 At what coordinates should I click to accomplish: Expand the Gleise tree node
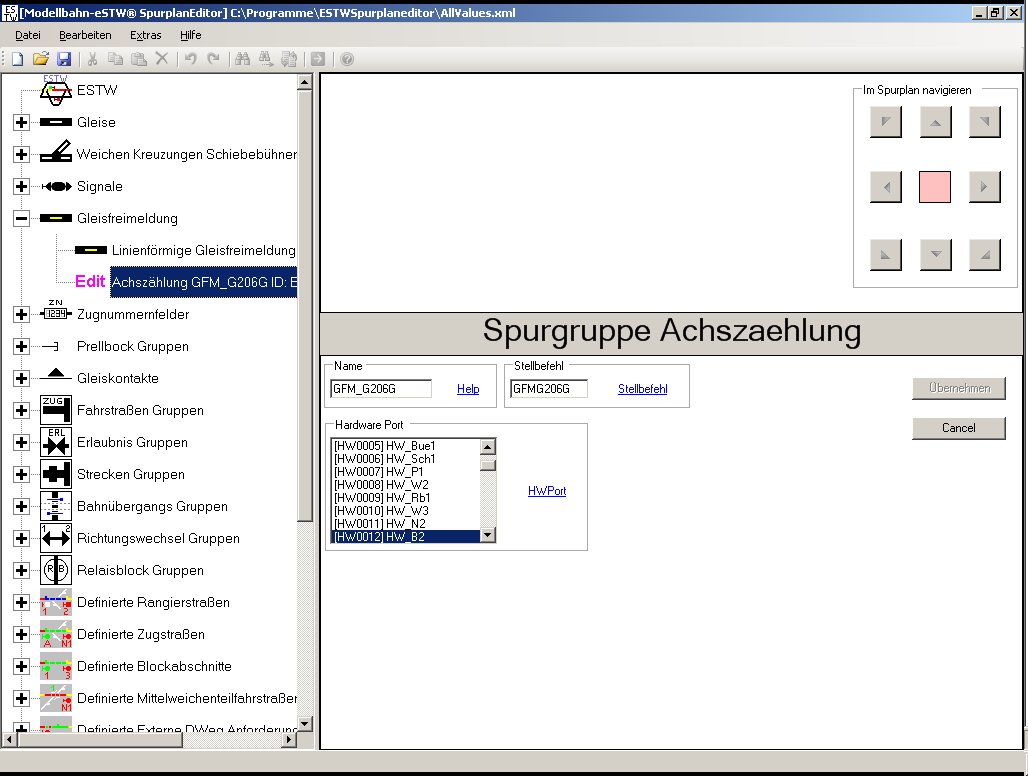[21, 122]
